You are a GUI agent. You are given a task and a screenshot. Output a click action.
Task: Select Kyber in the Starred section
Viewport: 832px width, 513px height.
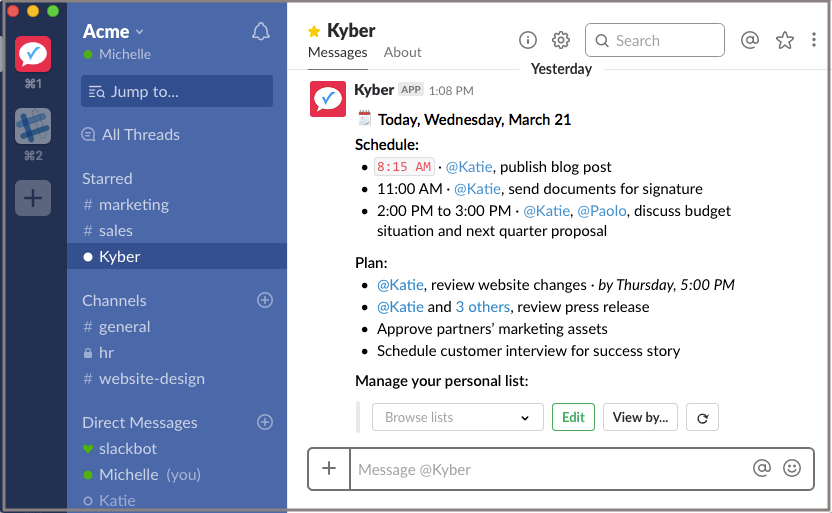pos(177,256)
